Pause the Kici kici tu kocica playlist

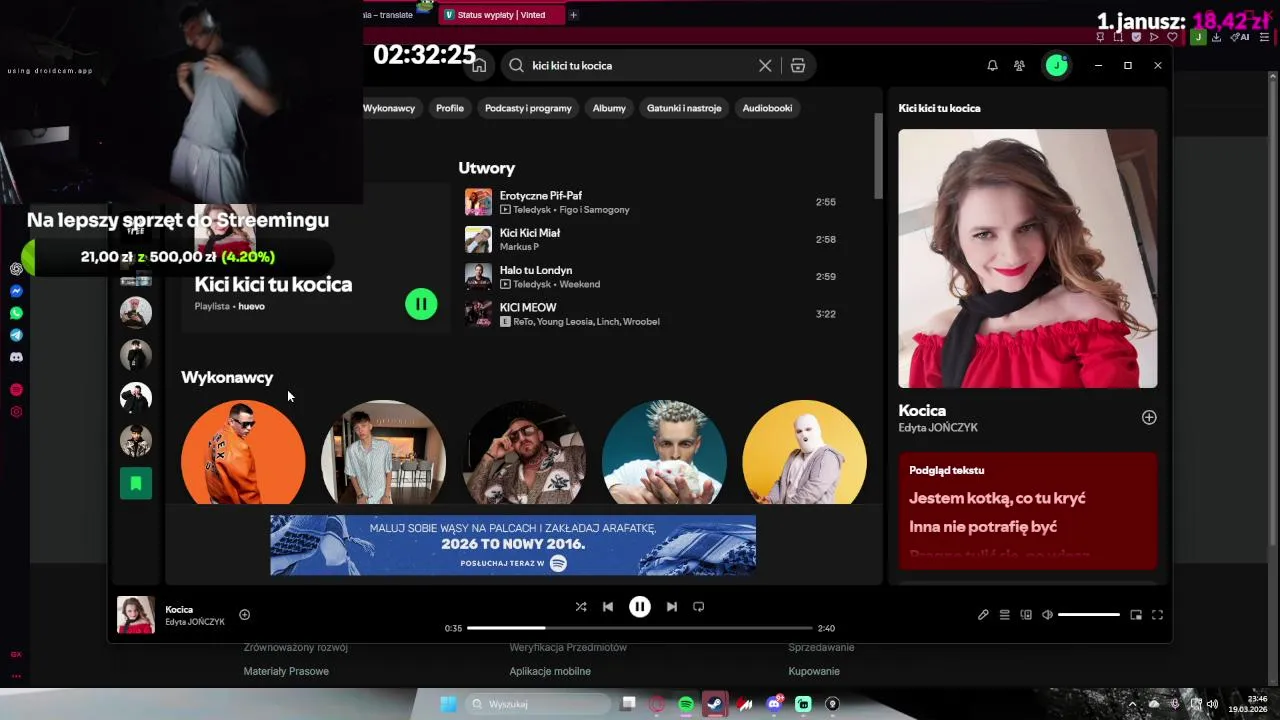pos(421,304)
